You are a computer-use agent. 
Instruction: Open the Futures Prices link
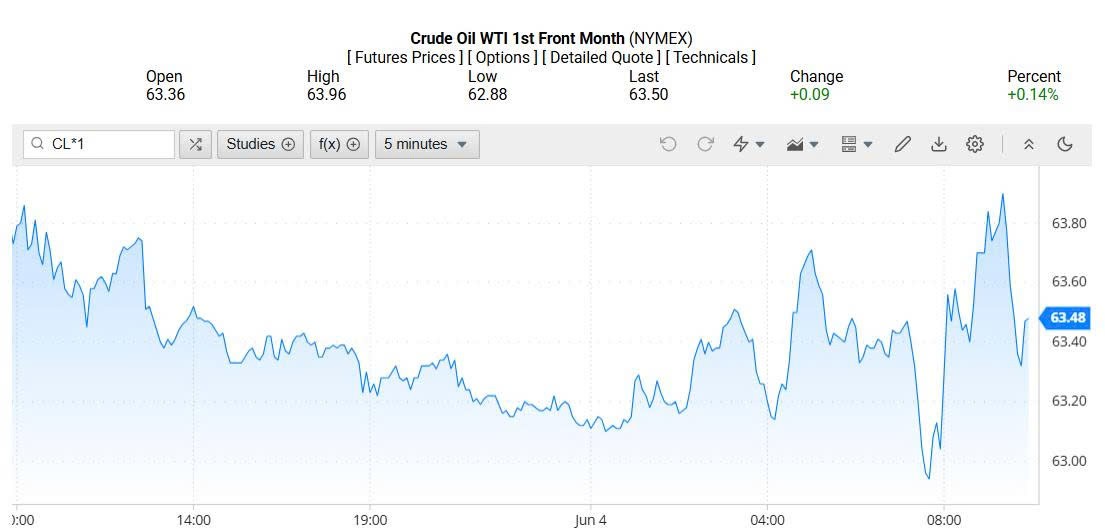pos(405,58)
